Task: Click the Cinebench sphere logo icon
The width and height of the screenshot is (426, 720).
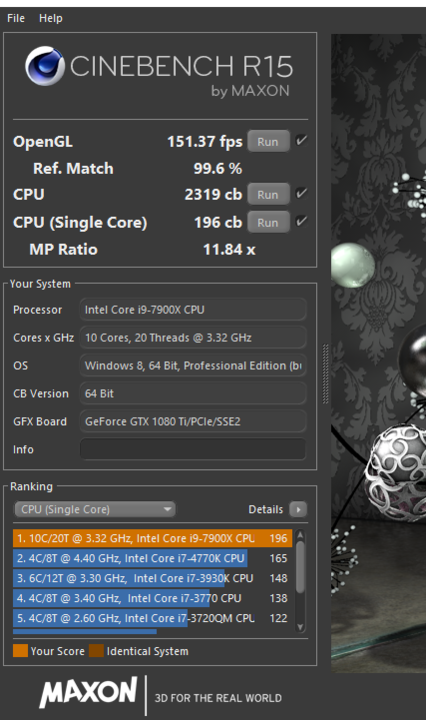Action: pos(45,66)
